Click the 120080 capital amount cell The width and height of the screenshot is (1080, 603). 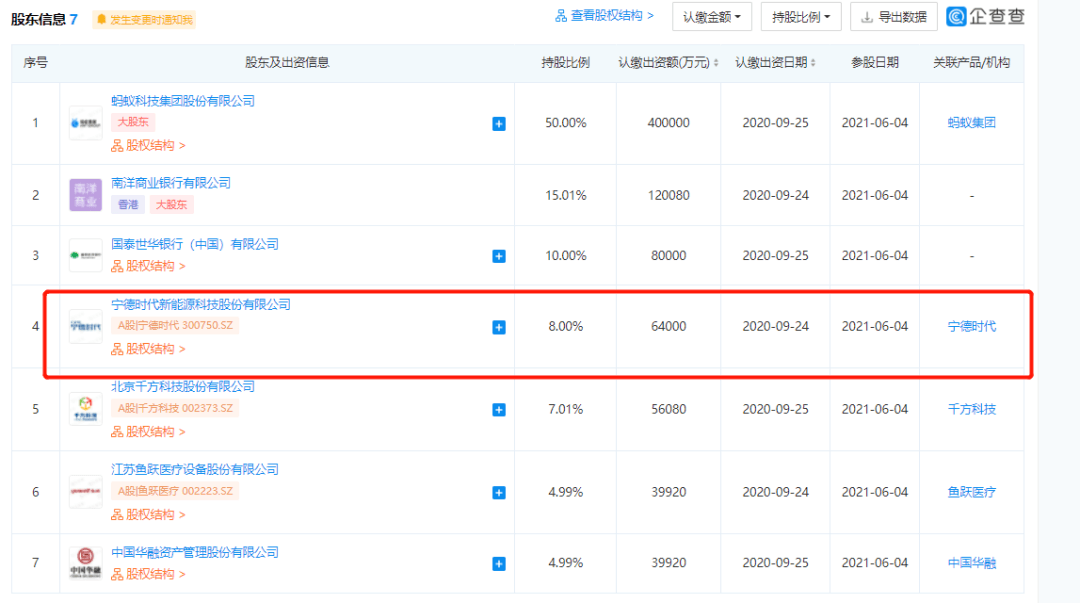668,195
